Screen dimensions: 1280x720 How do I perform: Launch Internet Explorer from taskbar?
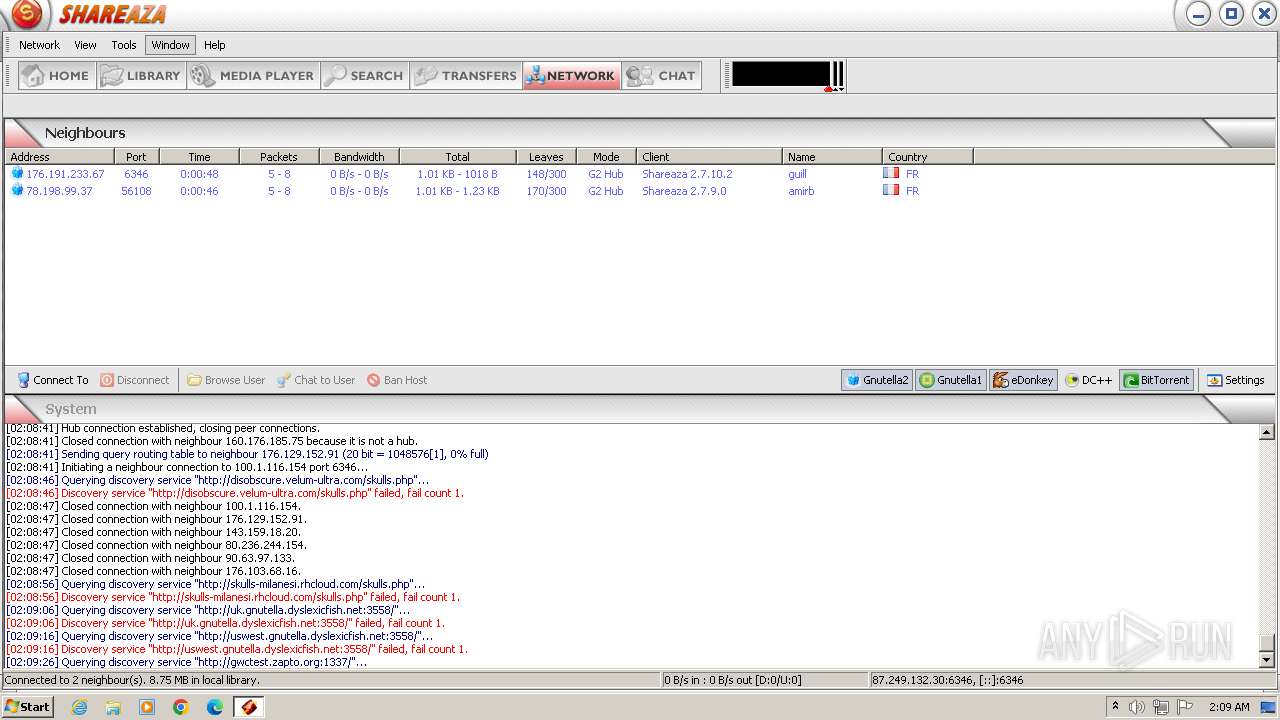[79, 707]
